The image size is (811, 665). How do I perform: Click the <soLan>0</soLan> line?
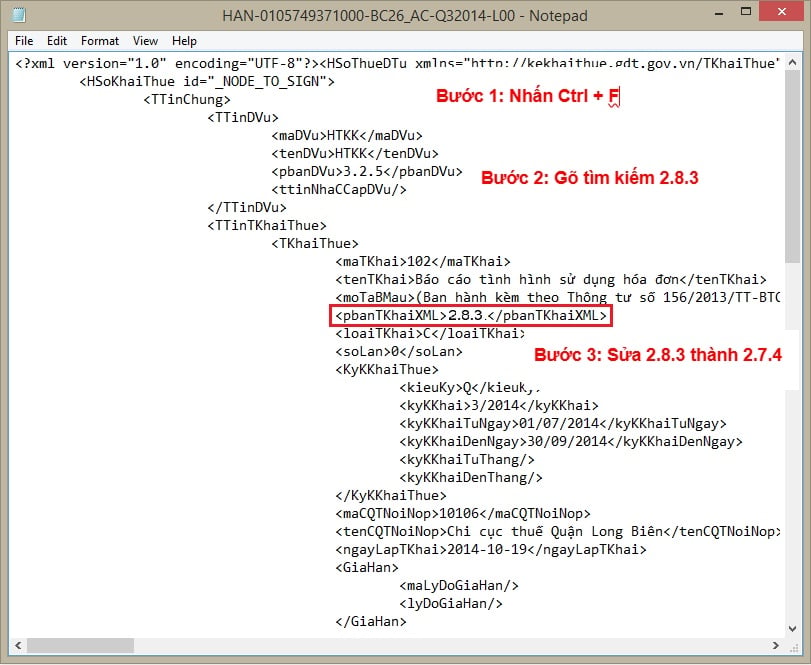pos(399,352)
